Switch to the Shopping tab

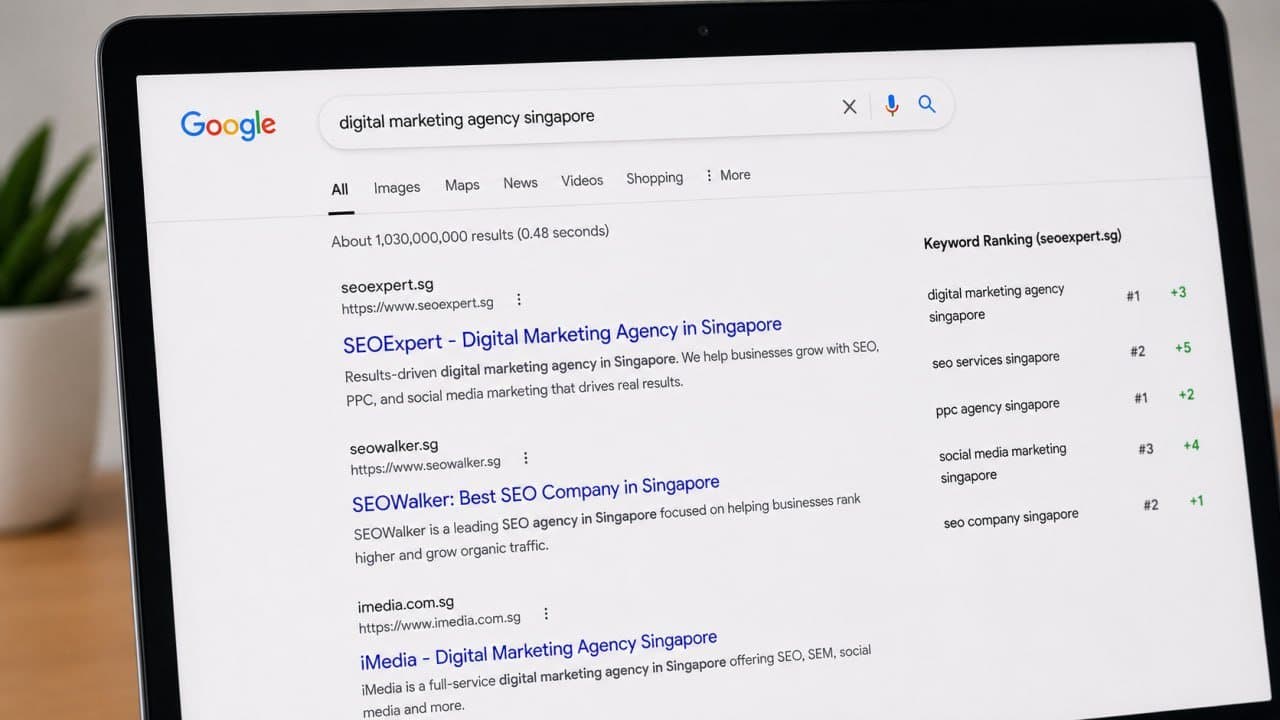655,178
